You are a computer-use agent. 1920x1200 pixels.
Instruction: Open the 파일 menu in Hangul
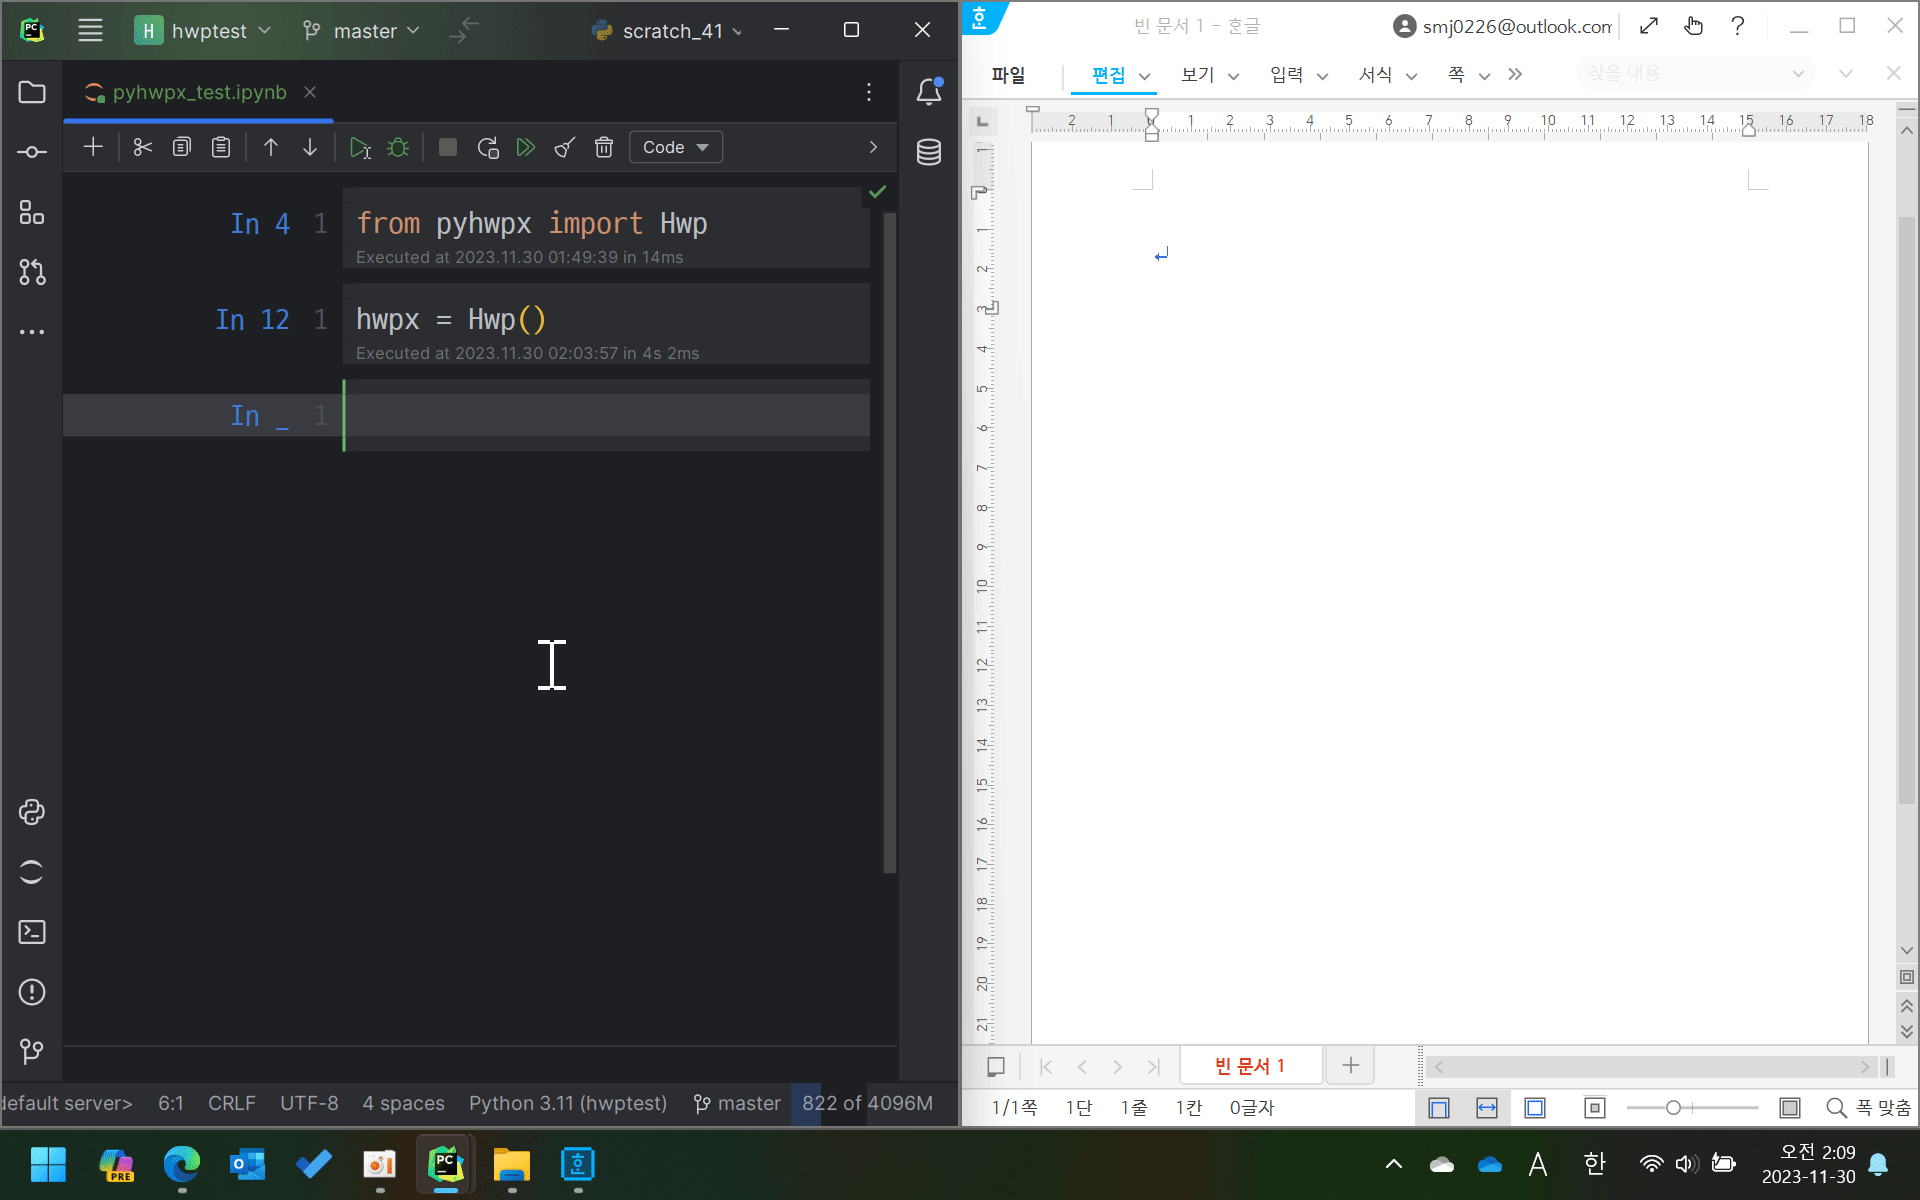click(x=1008, y=75)
